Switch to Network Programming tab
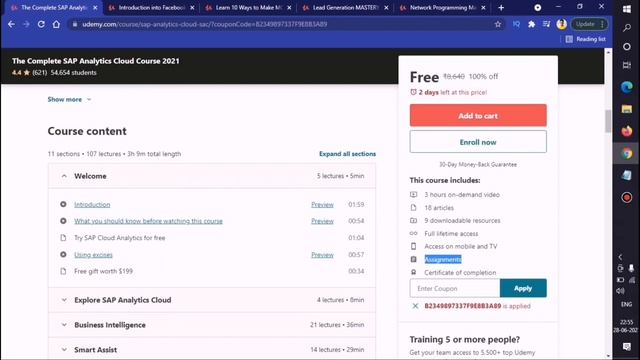Screen dimensions: 640x360 click(x=442, y=8)
